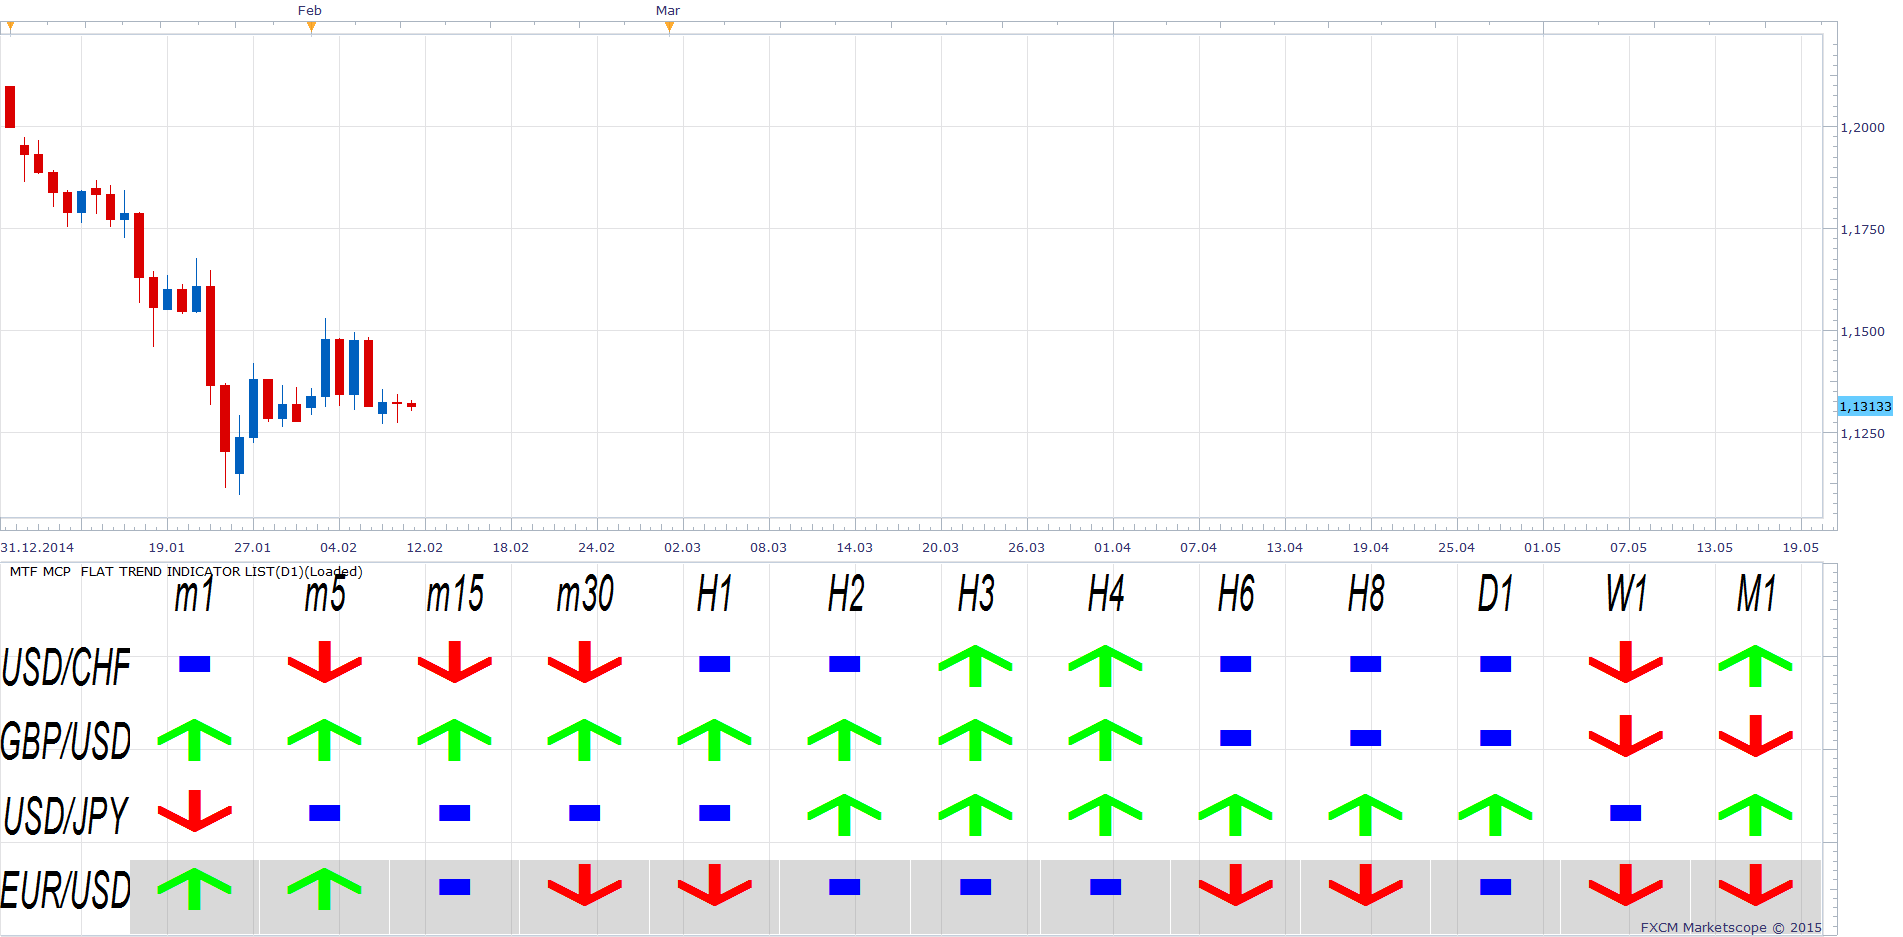Click the EUR/USD row label
This screenshot has height=937, width=1903.
pos(66,890)
